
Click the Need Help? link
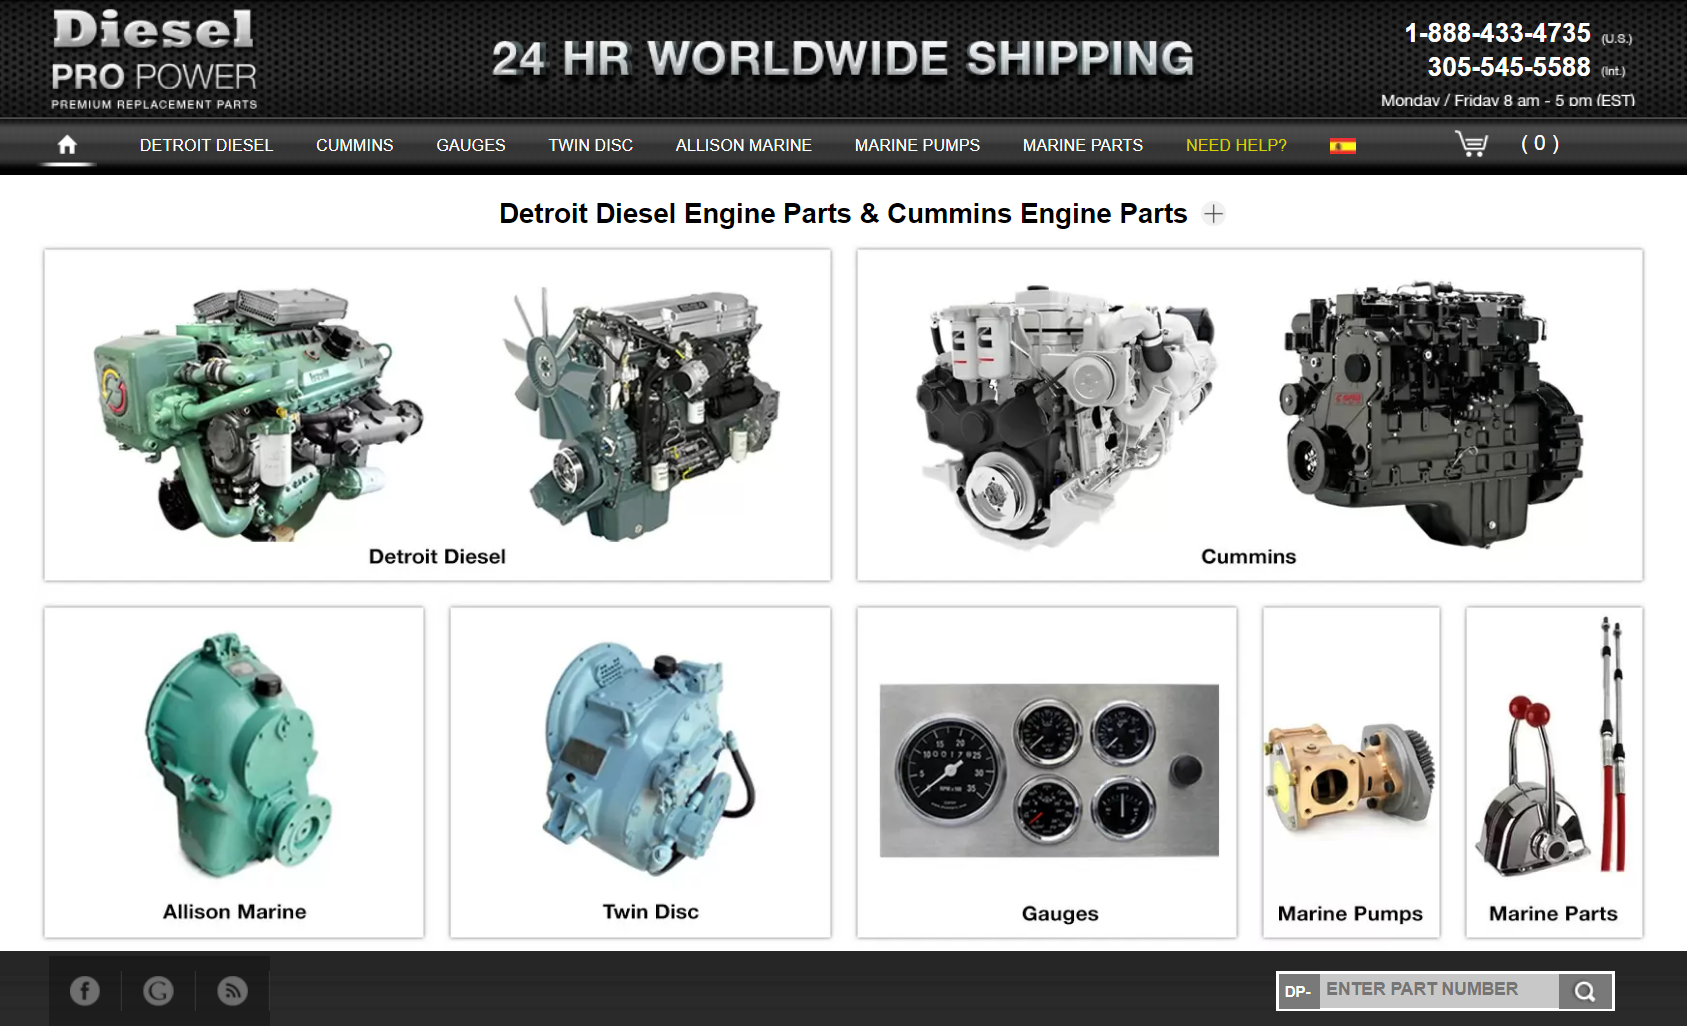point(1236,145)
